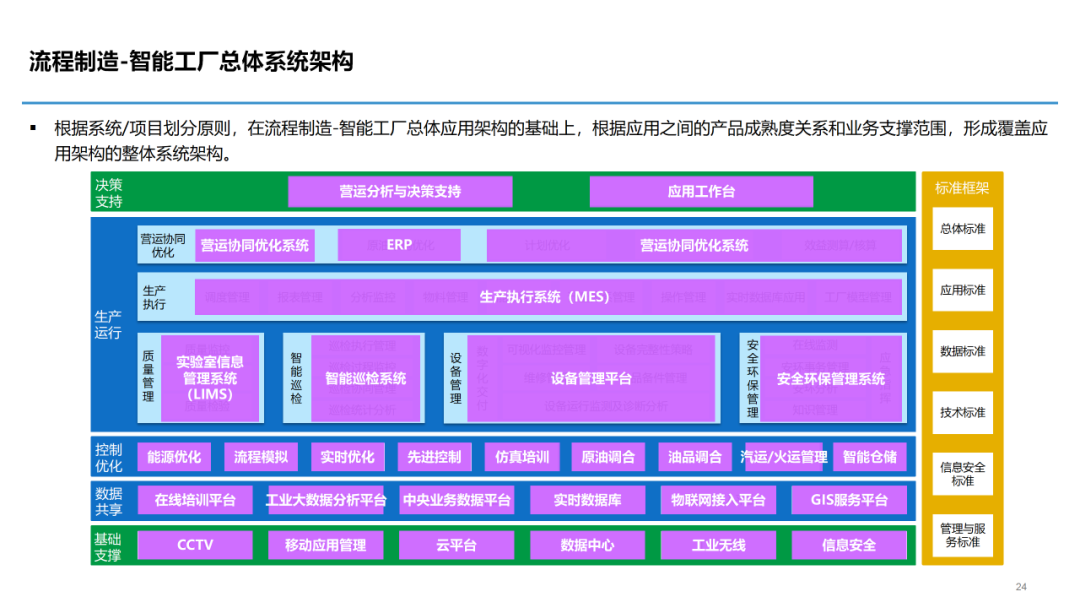The height and width of the screenshot is (608, 1080).
Task: Click the 能源优化 box
Action: click(x=174, y=457)
